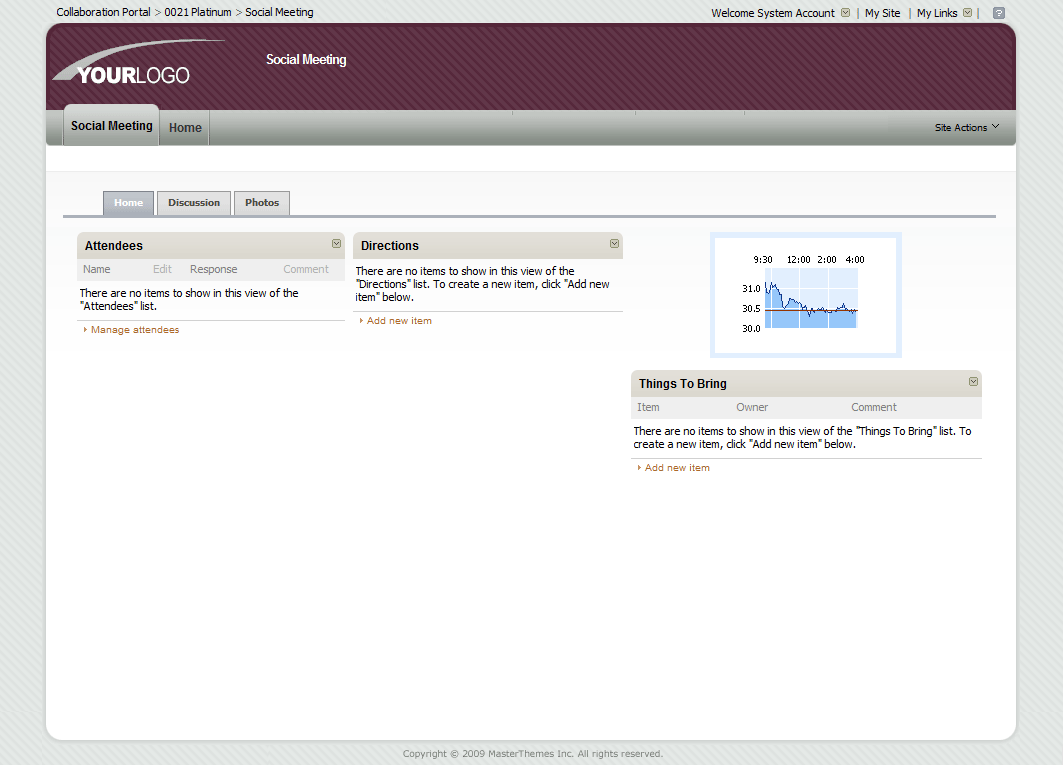
Task: Switch to the Discussion tab
Action: point(194,203)
